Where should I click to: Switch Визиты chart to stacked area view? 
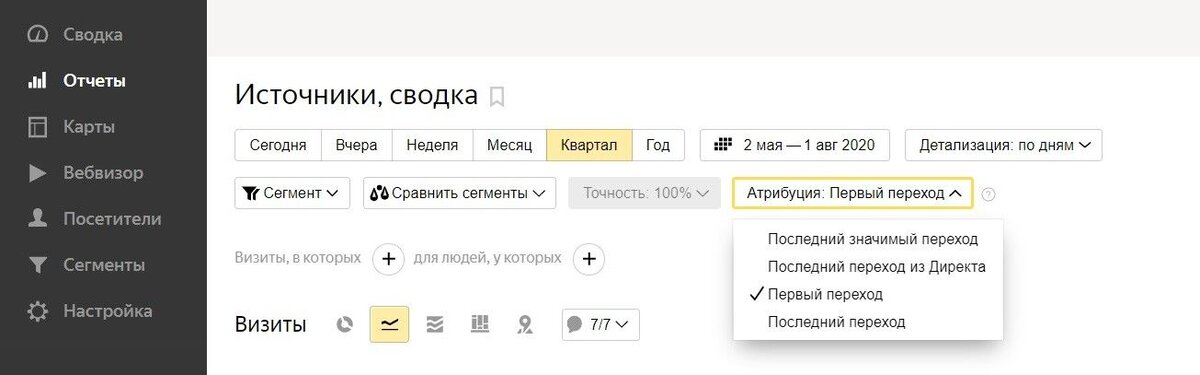tap(434, 324)
